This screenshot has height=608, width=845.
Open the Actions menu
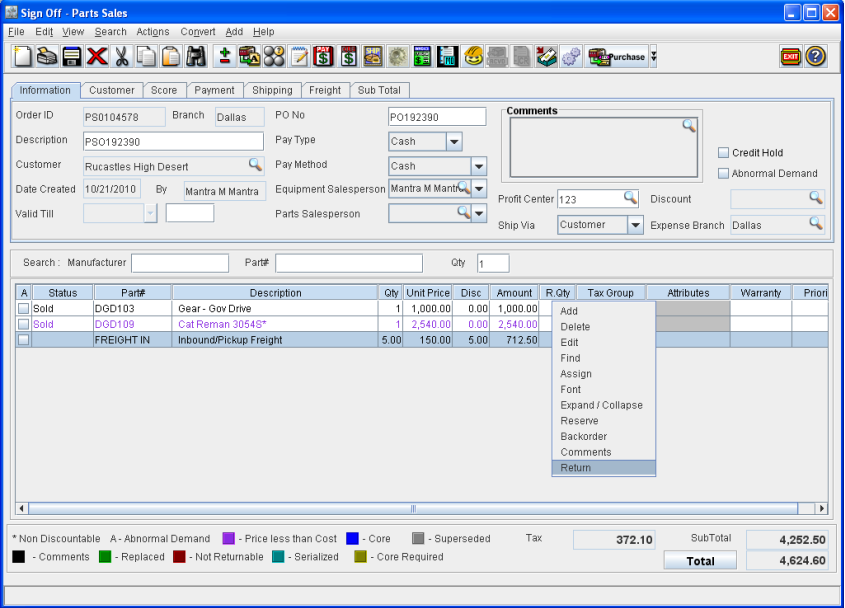point(153,32)
